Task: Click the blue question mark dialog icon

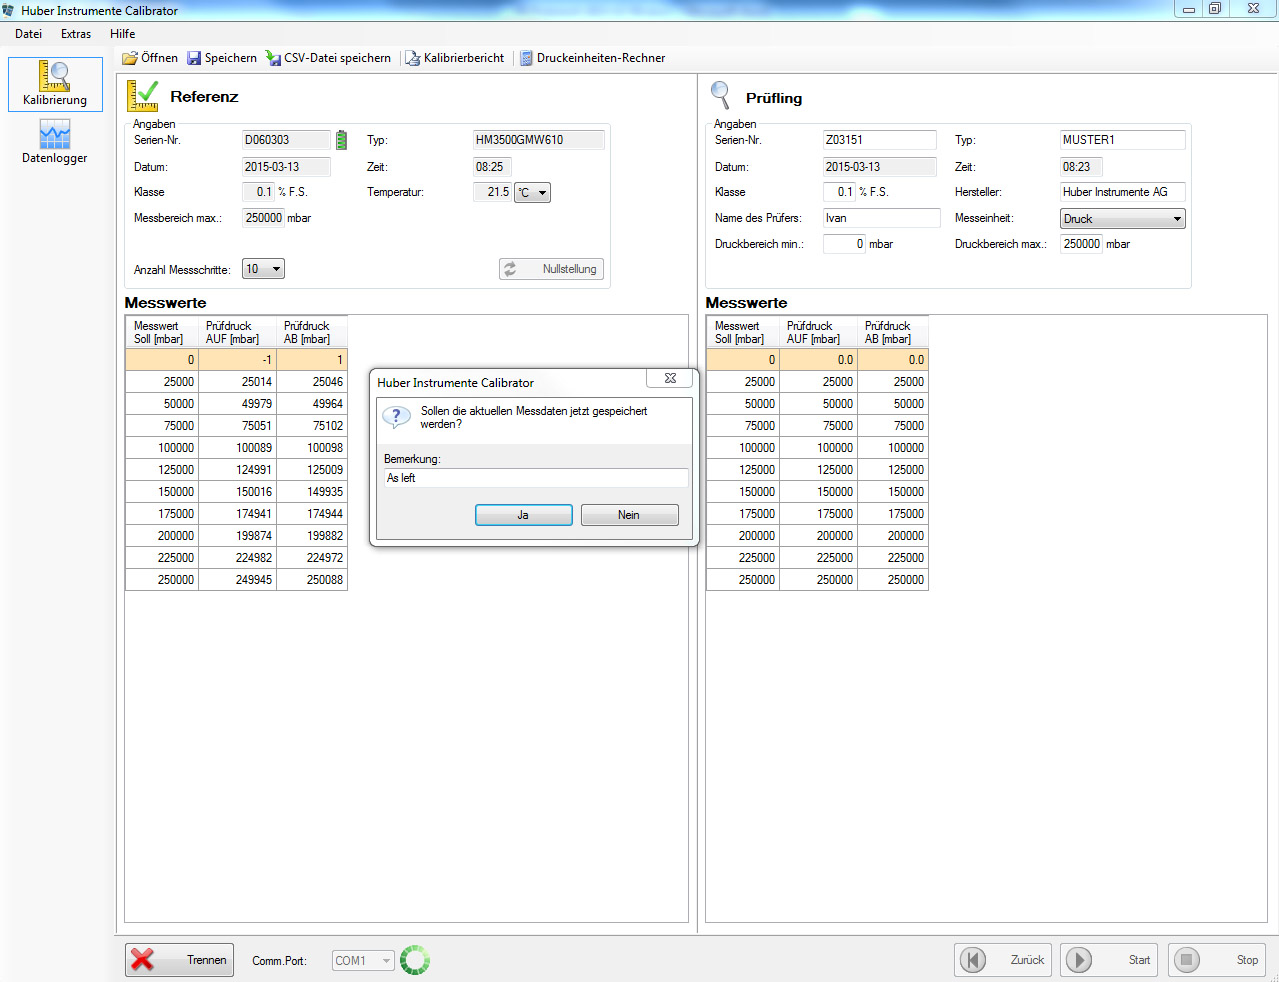Action: pos(396,417)
